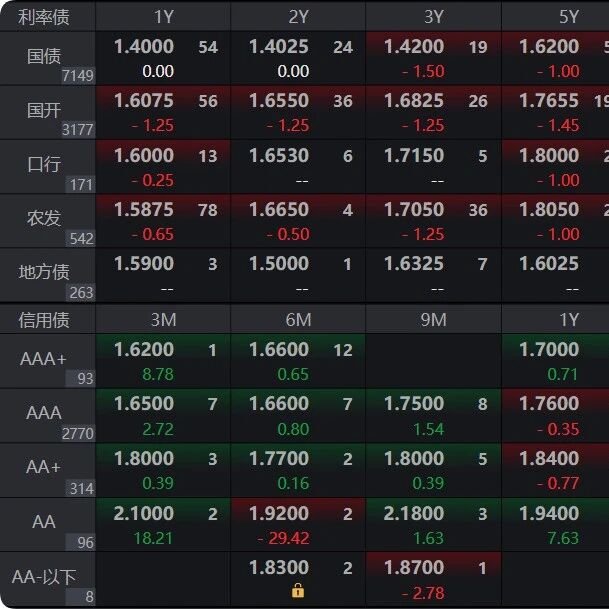Select the 9M column header
This screenshot has height=609, width=609.
433,320
